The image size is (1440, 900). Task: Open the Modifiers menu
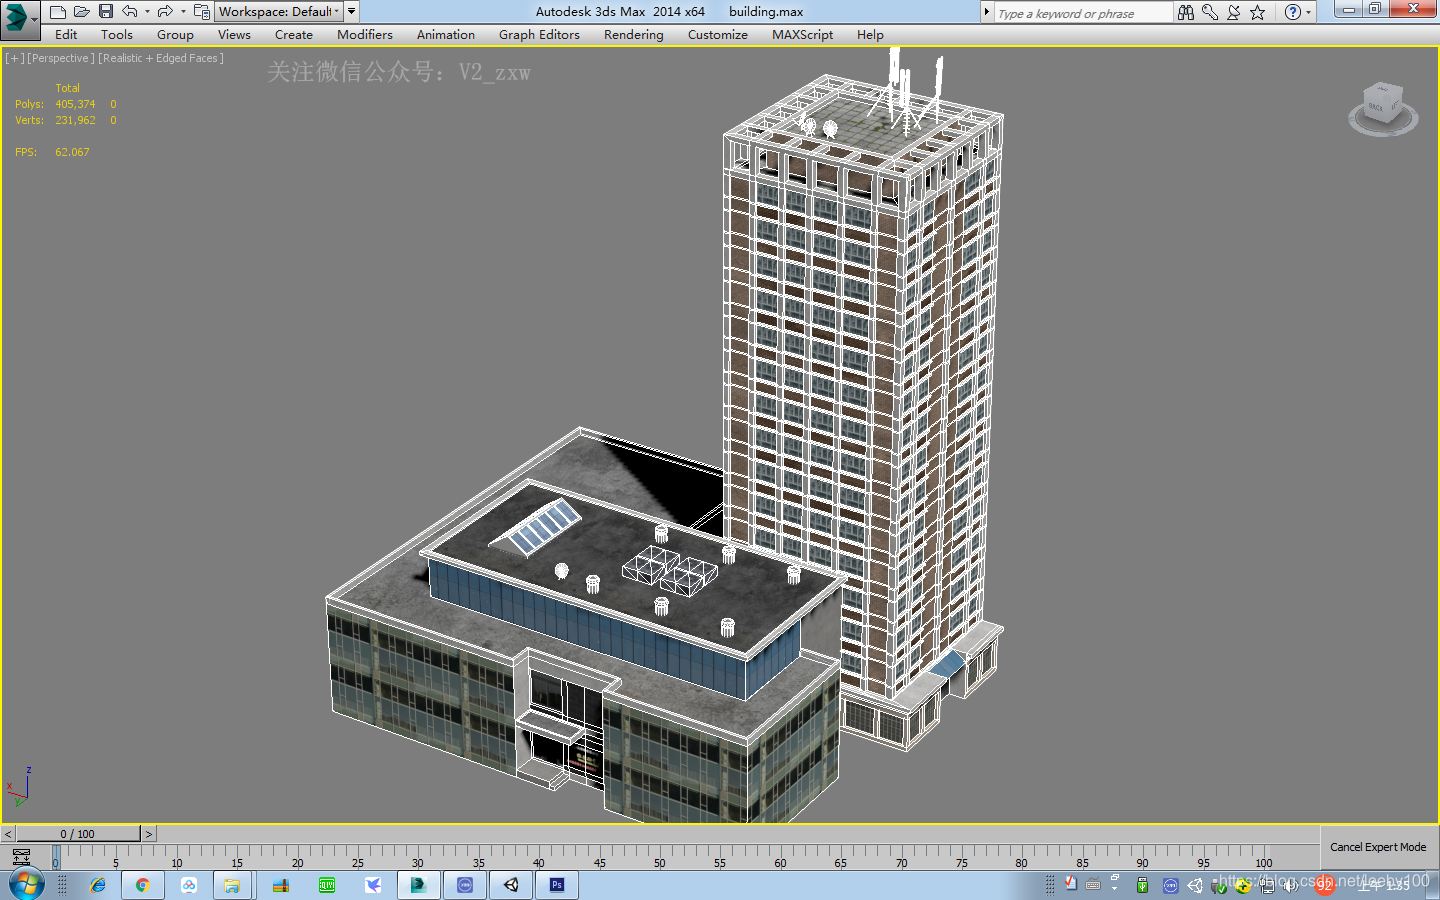pos(365,35)
